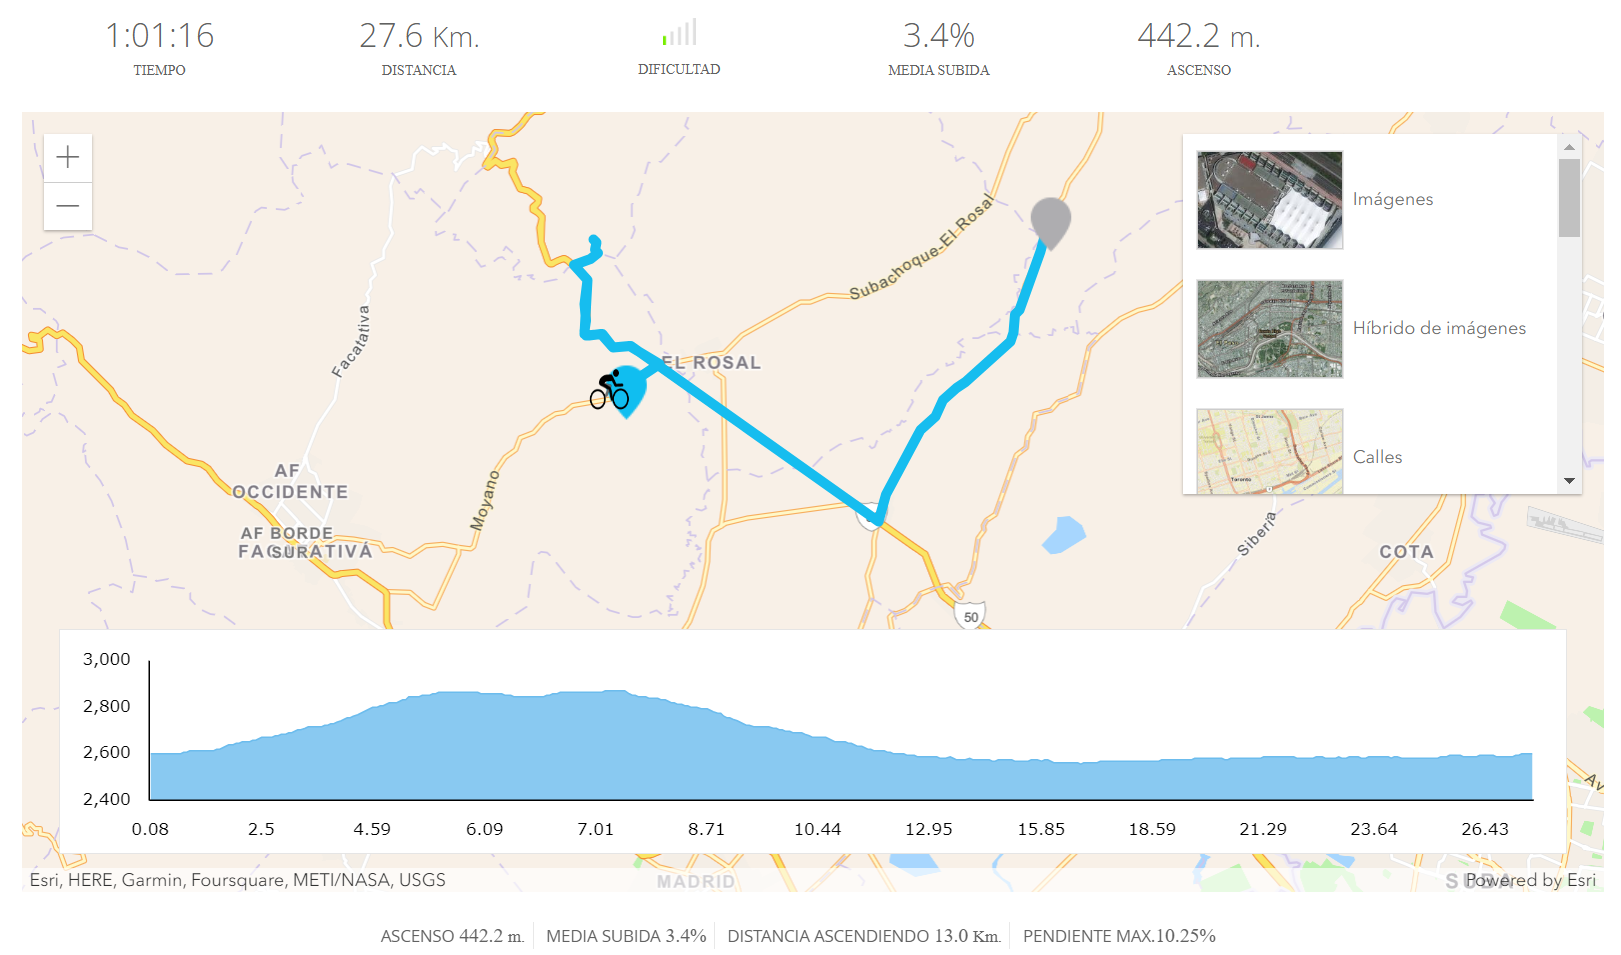Select the ASCENSO 442.2 m stat
The height and width of the screenshot is (955, 1621).
coord(1197,45)
